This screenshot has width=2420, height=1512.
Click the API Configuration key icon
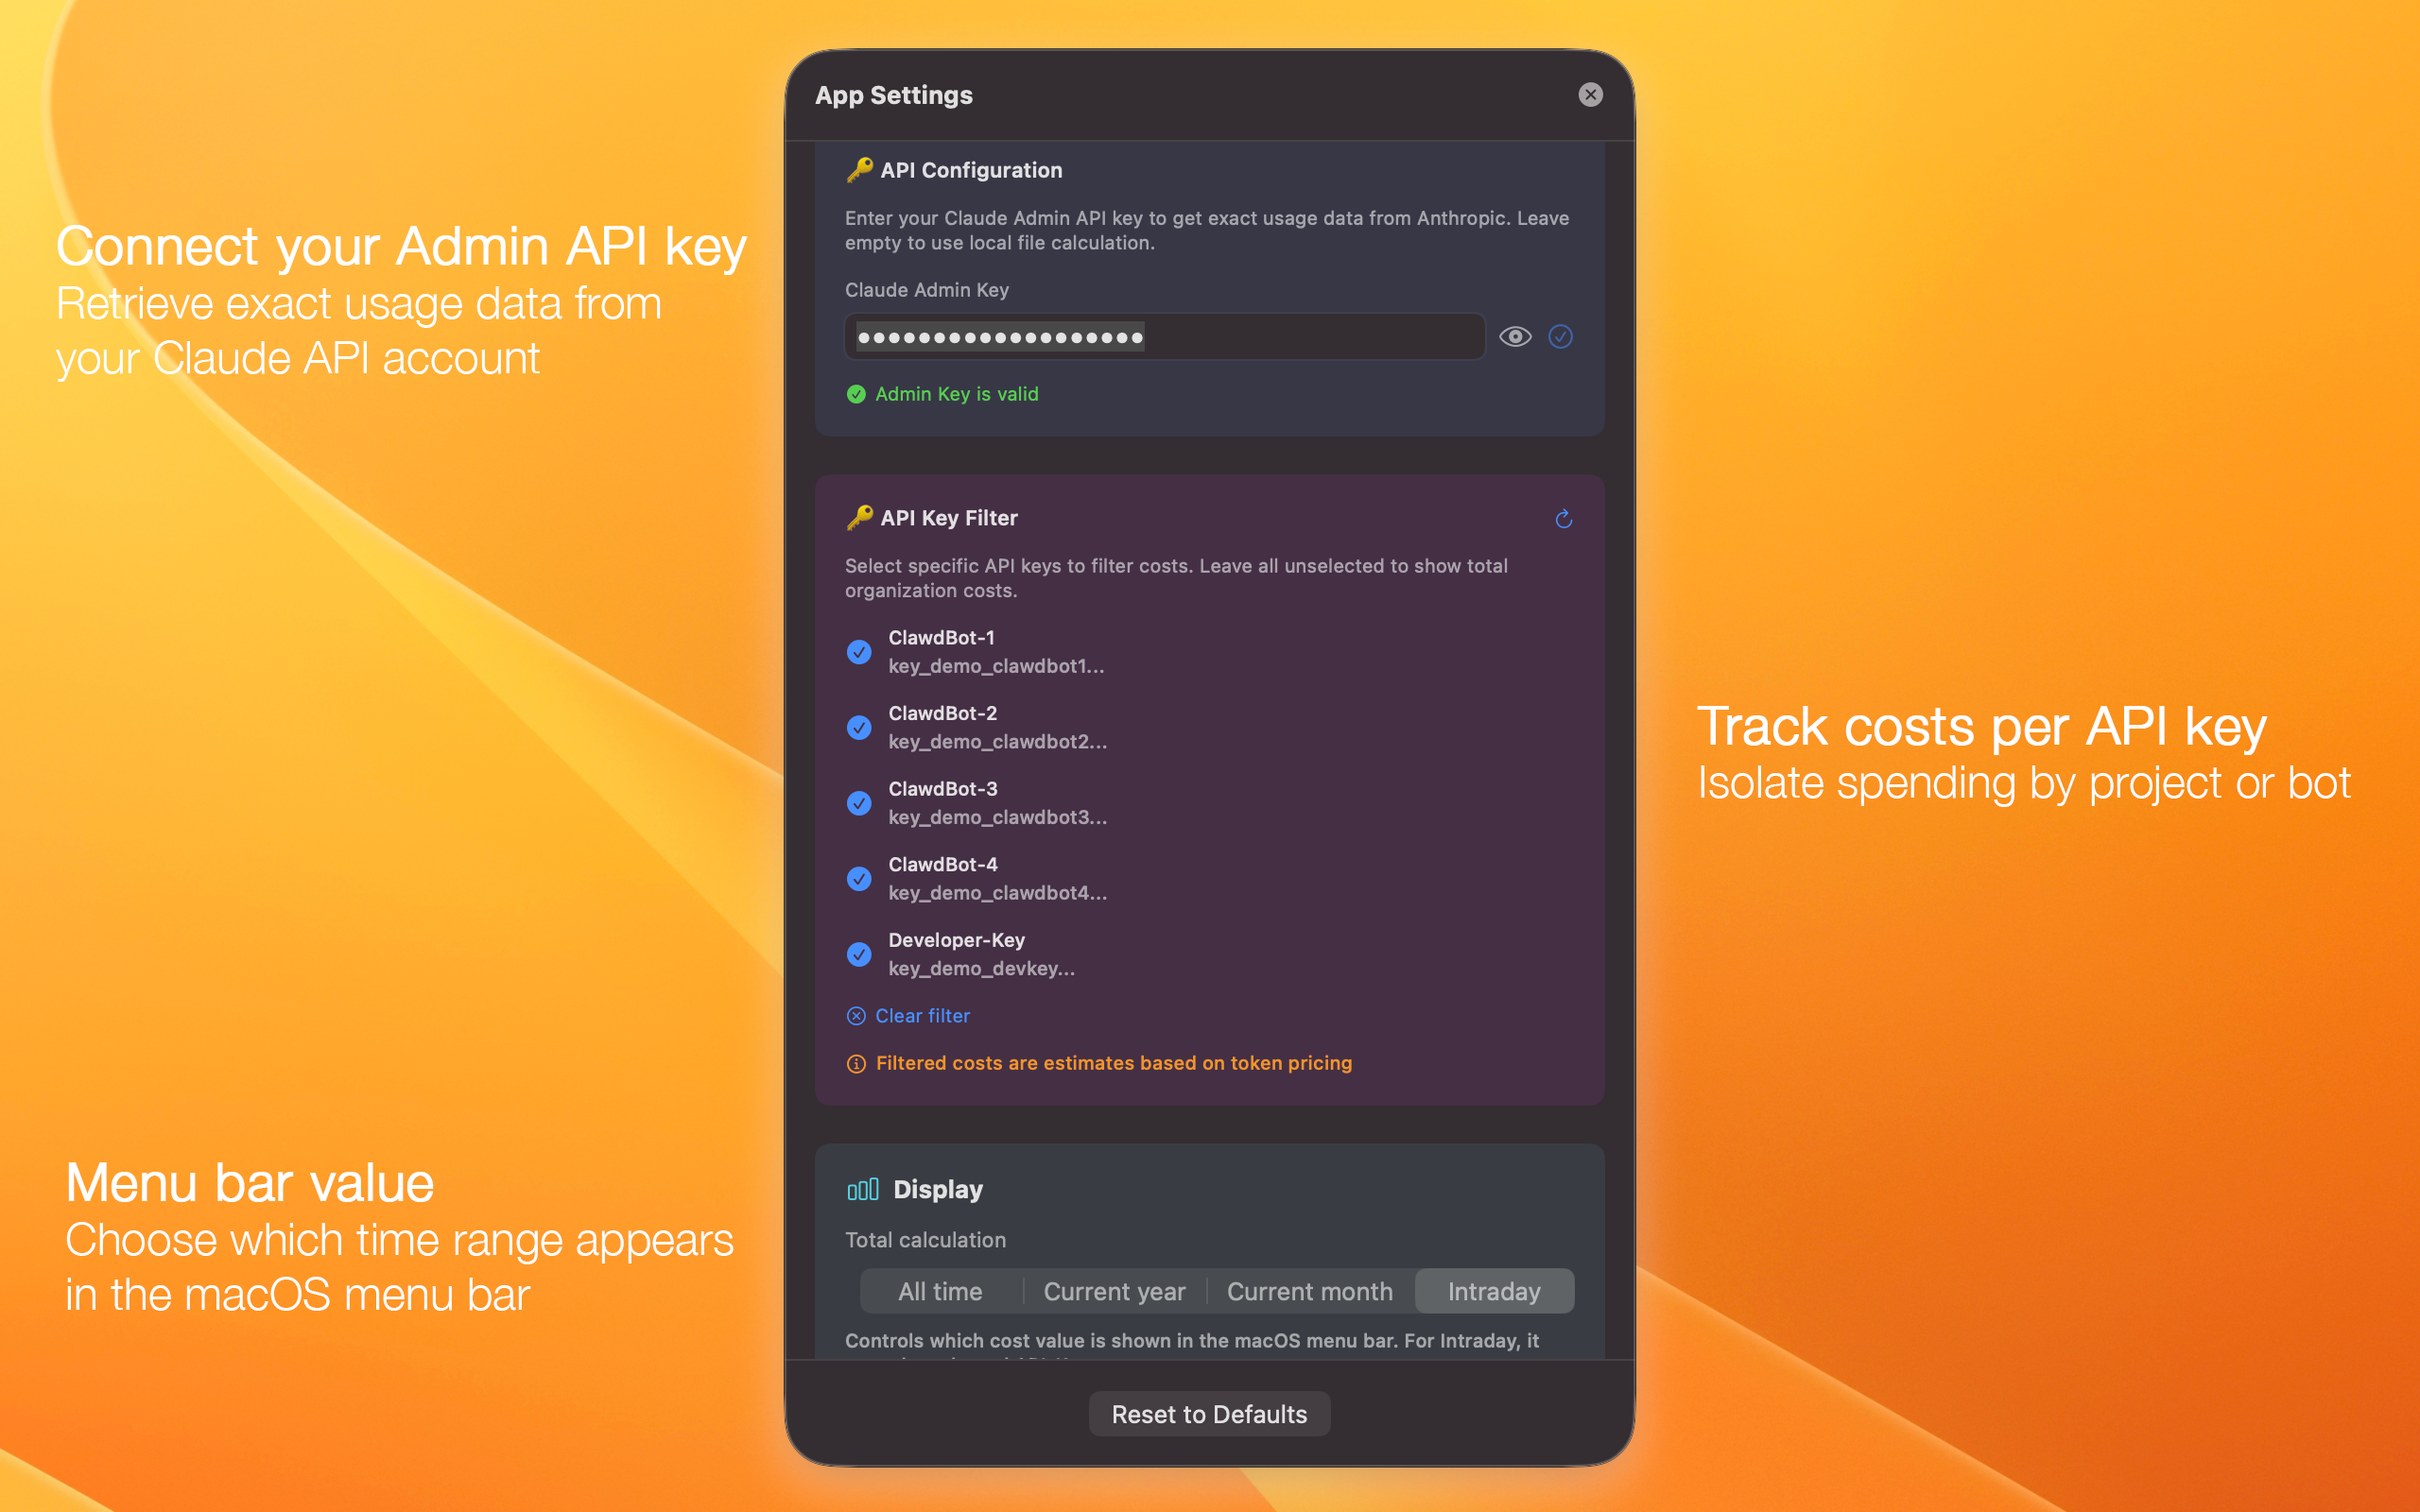click(x=858, y=169)
